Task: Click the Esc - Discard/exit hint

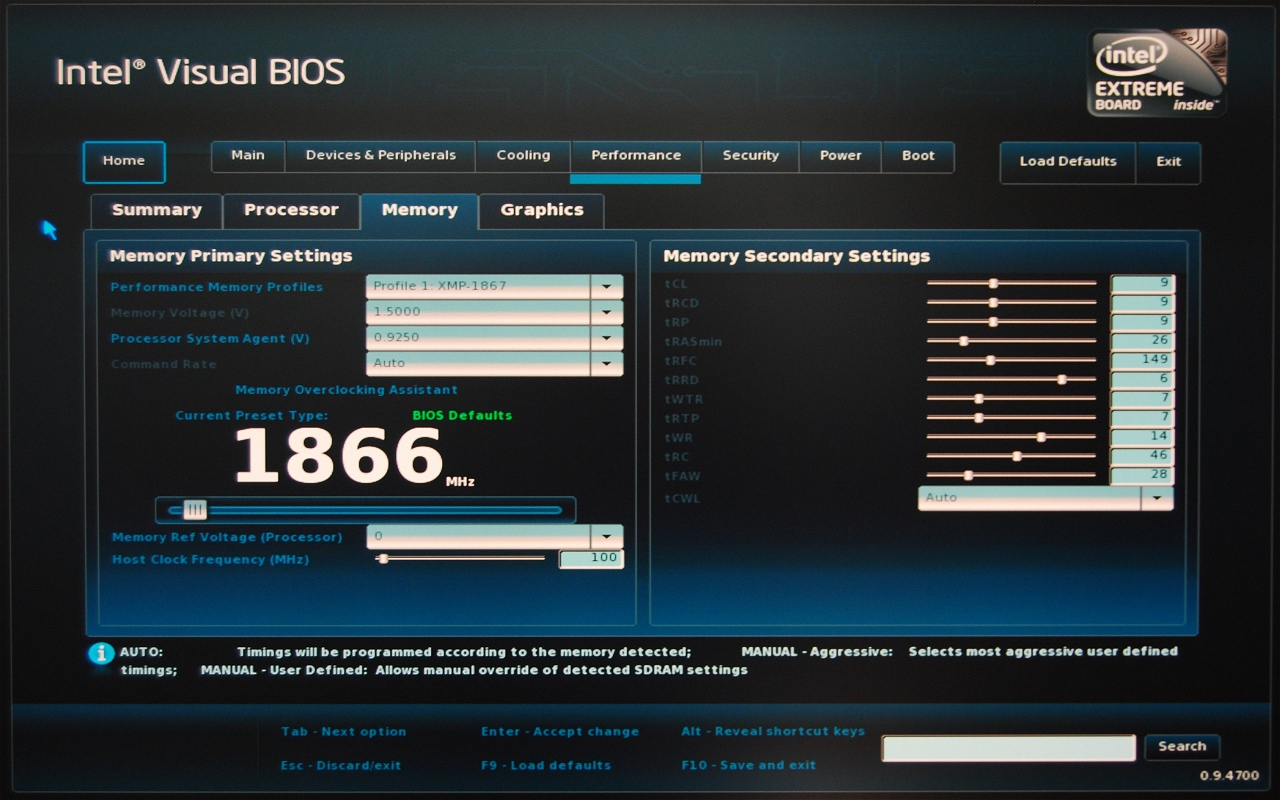Action: (x=341, y=766)
